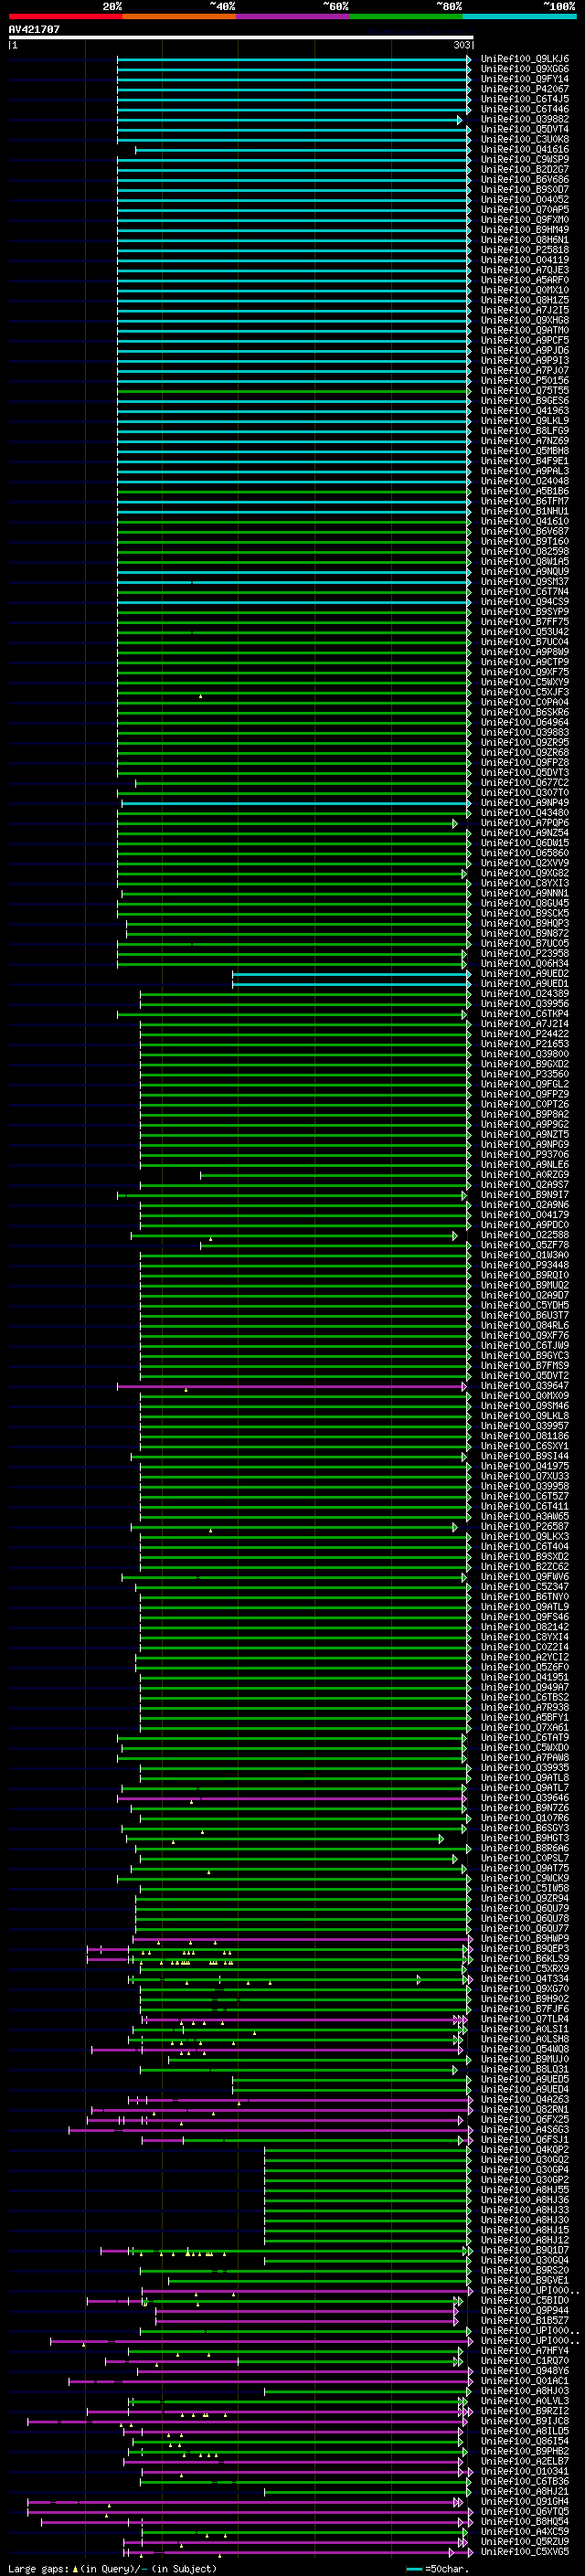
Task: Select hit label UniRef100_A9P9I3
Action: pyautogui.click(x=525, y=360)
